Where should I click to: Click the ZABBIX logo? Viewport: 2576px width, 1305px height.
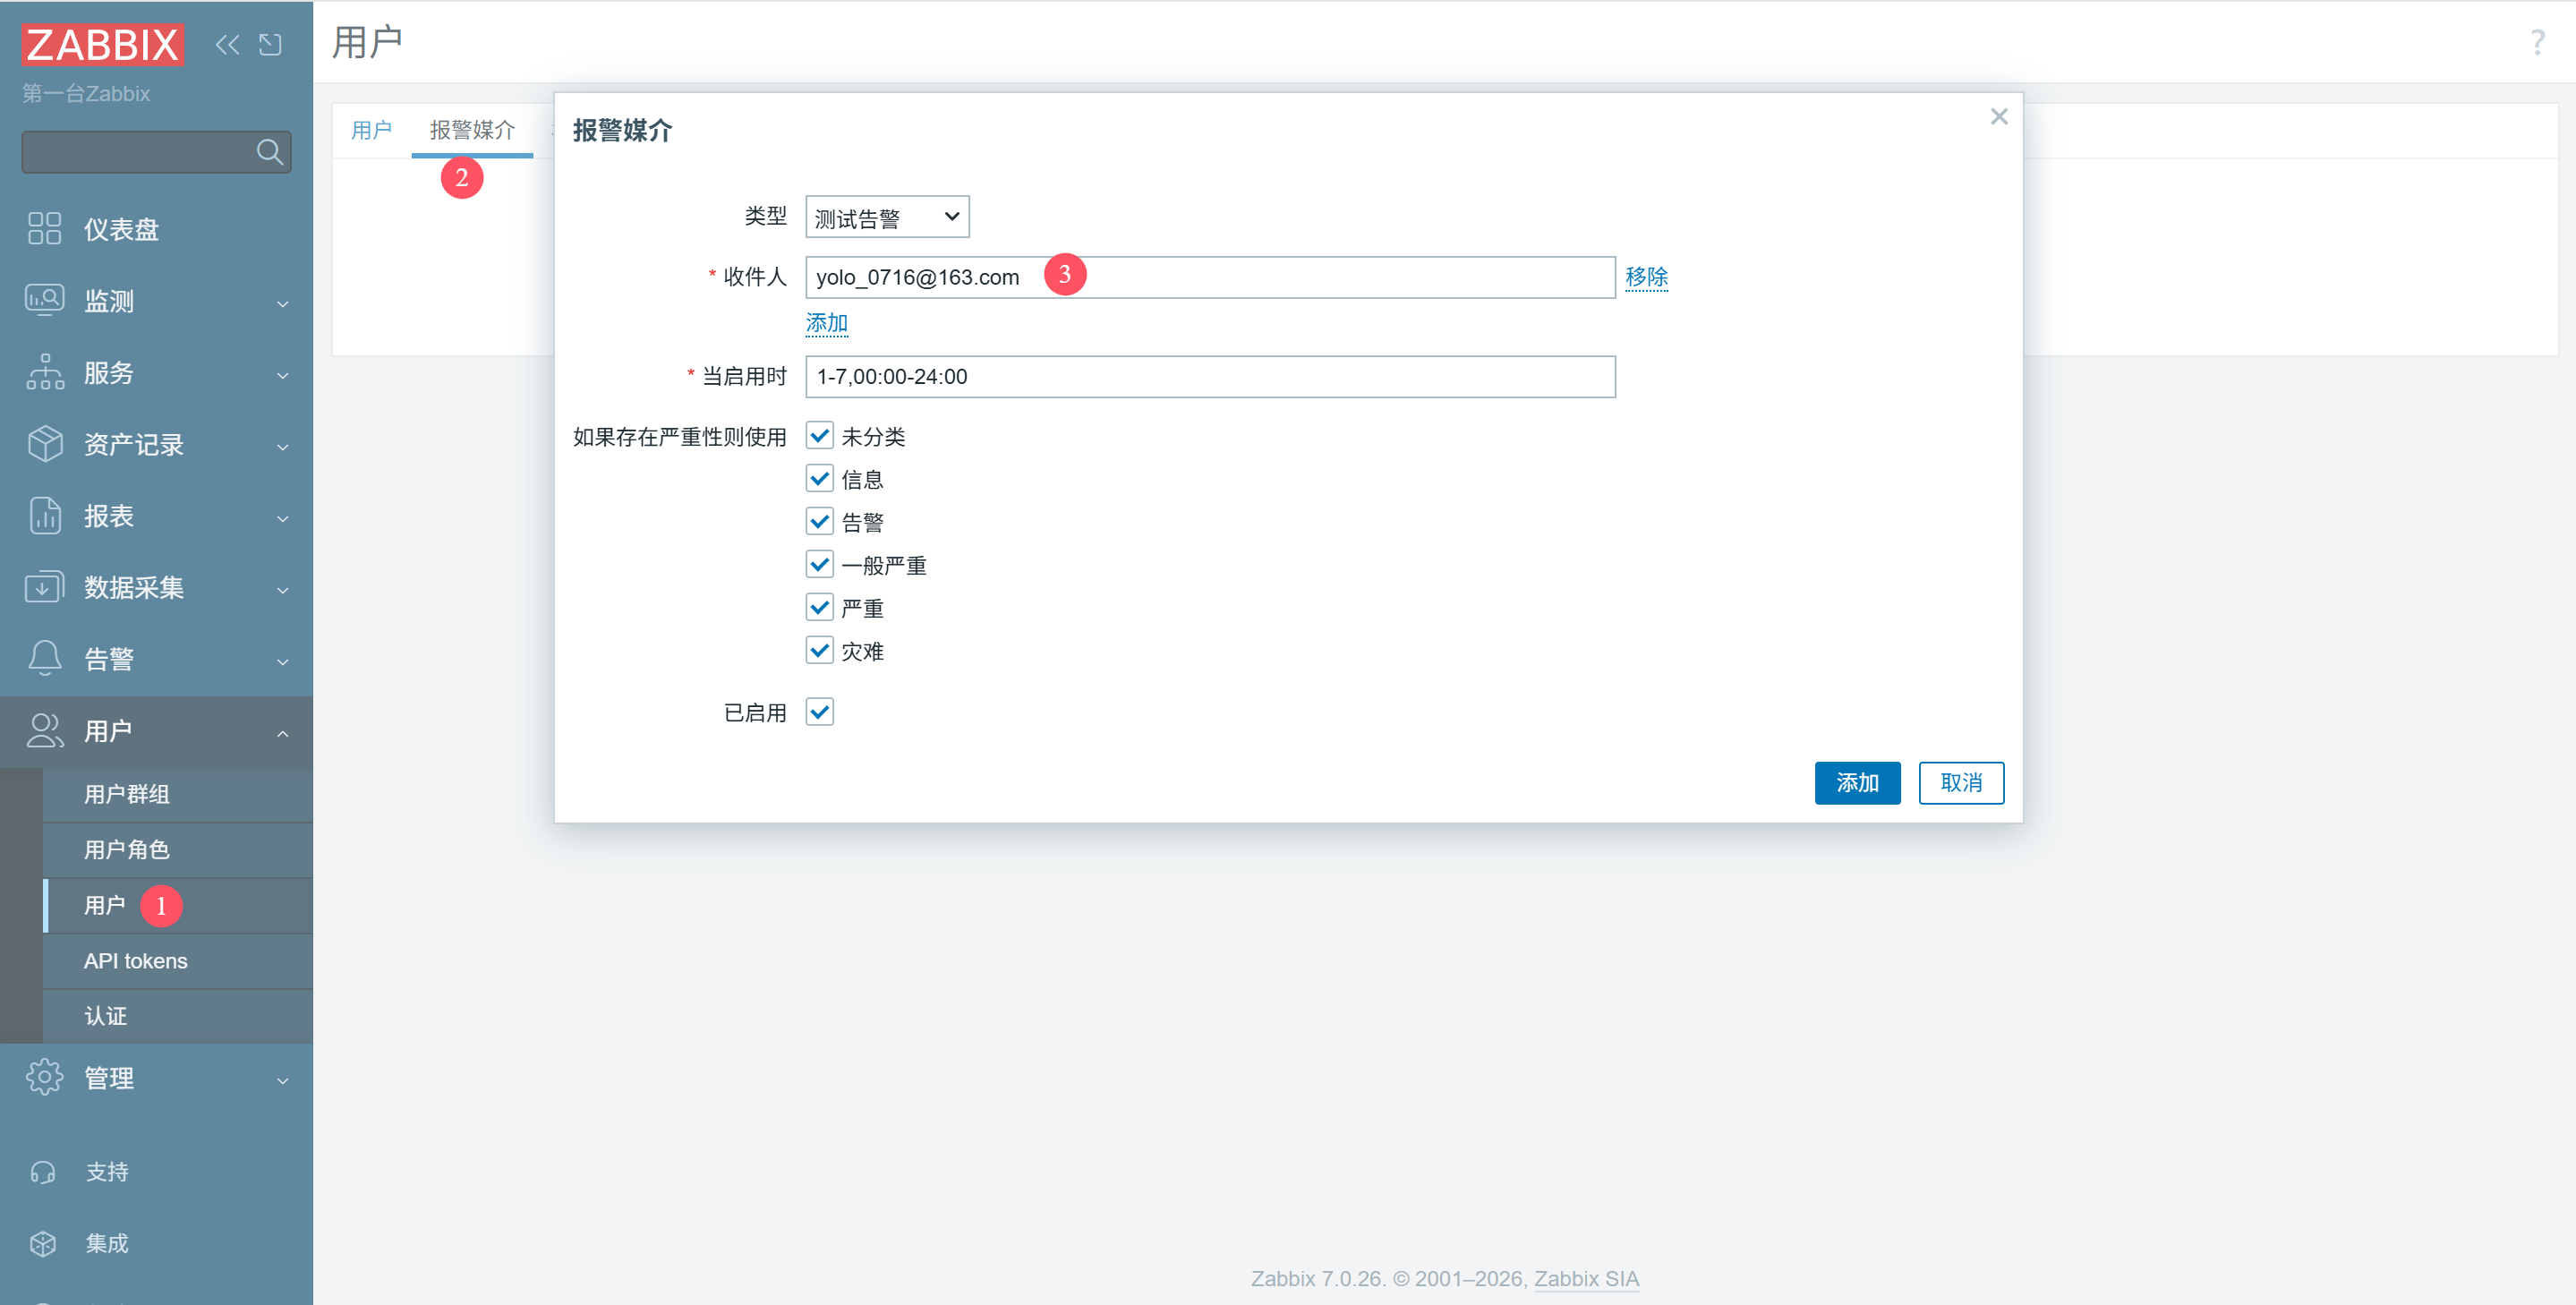(102, 44)
